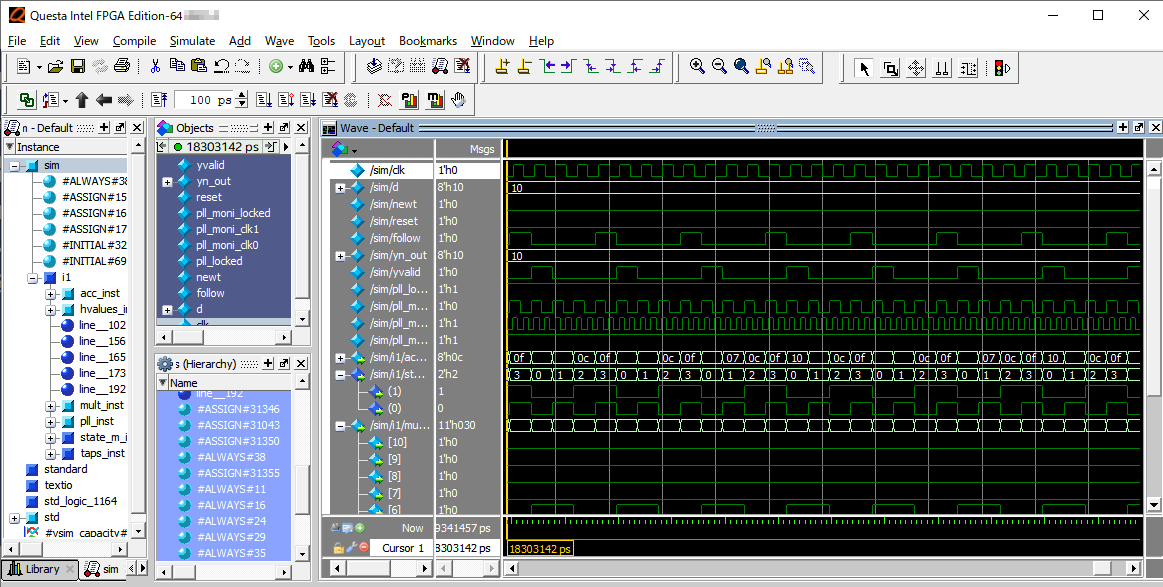Image resolution: width=1163 pixels, height=587 pixels.
Task: Toggle the lock icon for Cursor 1
Action: coord(338,548)
